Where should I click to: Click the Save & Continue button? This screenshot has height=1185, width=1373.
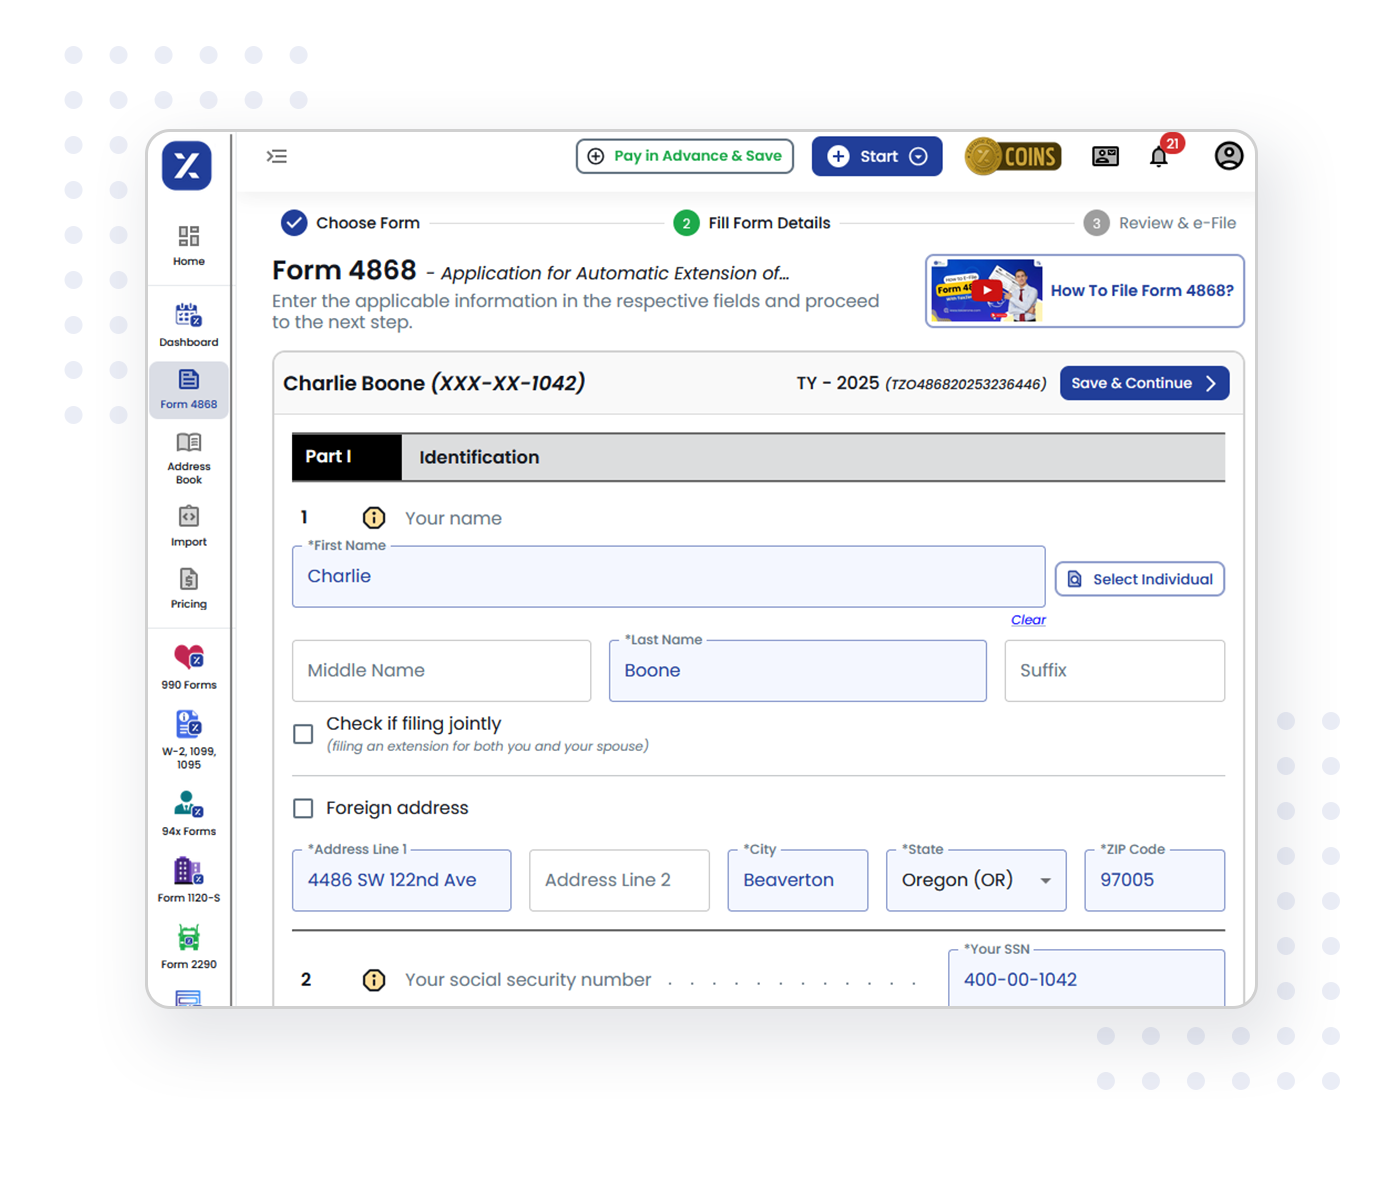tap(1143, 383)
